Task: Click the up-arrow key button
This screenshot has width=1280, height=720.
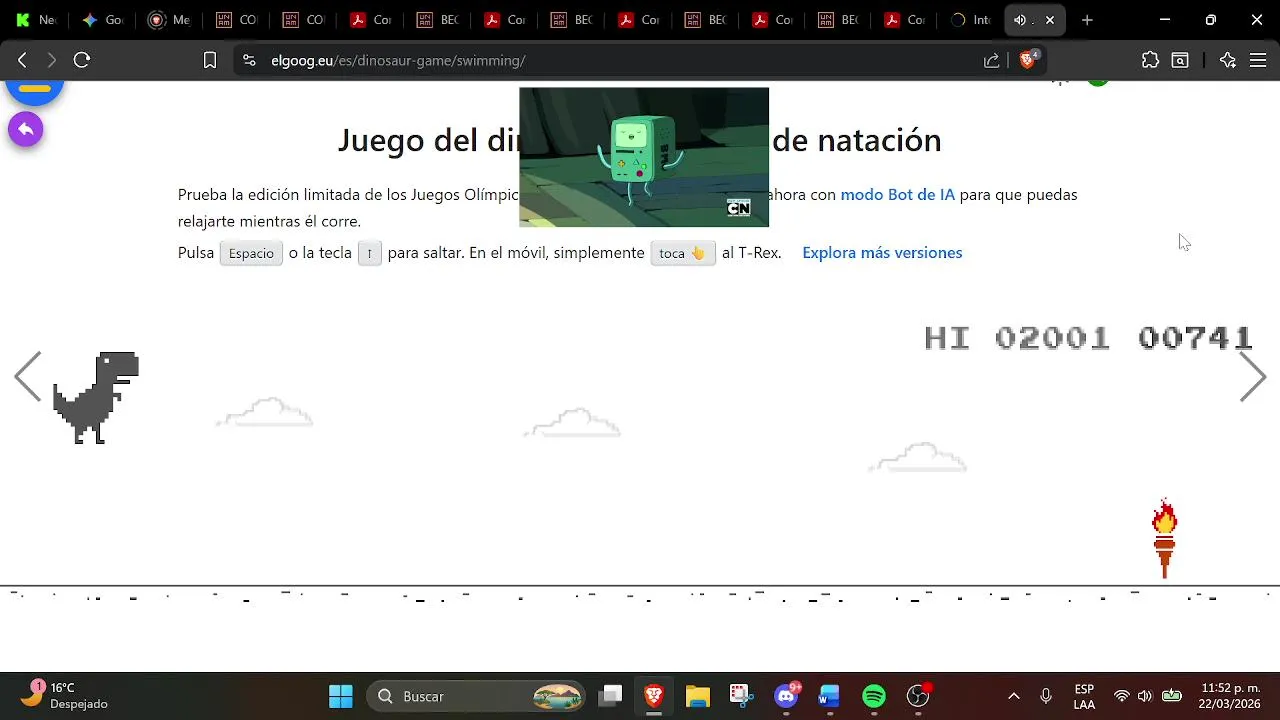Action: pos(370,254)
